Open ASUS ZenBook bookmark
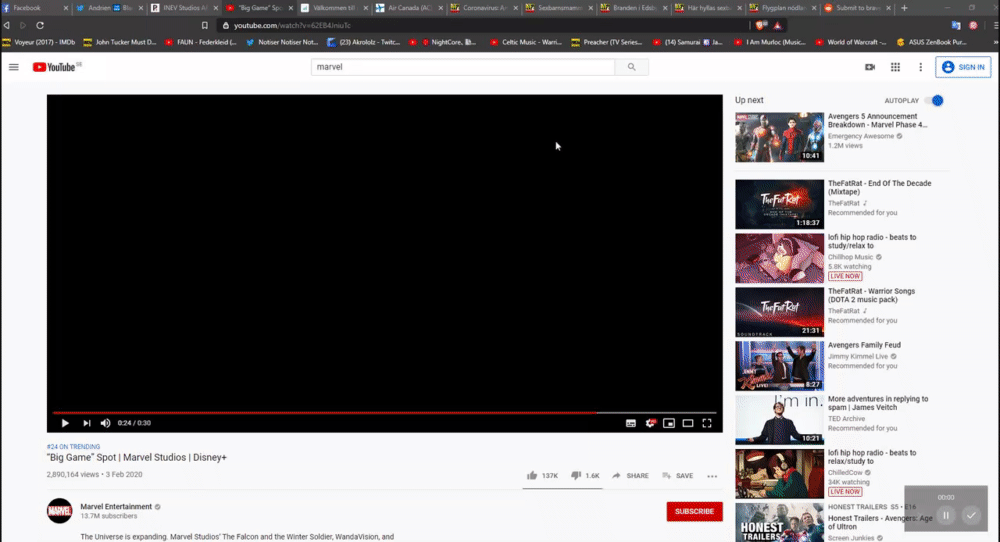The image size is (1000, 542). click(931, 43)
